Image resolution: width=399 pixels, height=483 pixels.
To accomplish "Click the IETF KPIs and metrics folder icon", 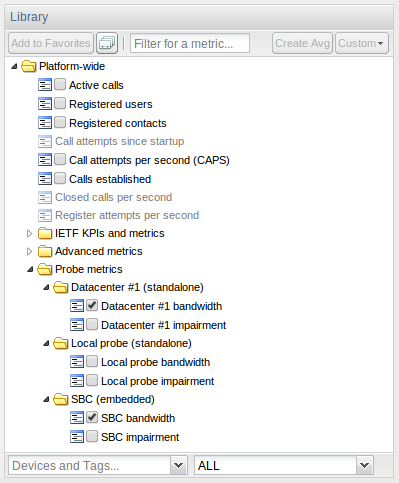I will pos(45,233).
